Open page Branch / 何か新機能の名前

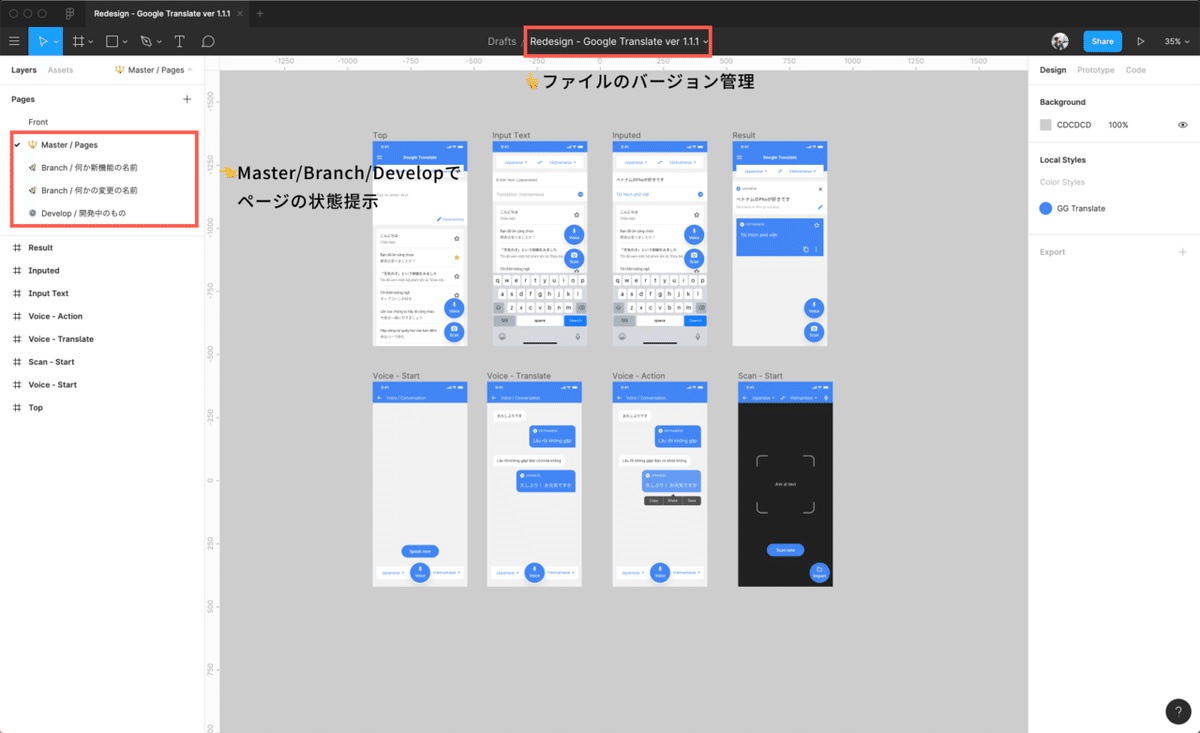(x=104, y=167)
